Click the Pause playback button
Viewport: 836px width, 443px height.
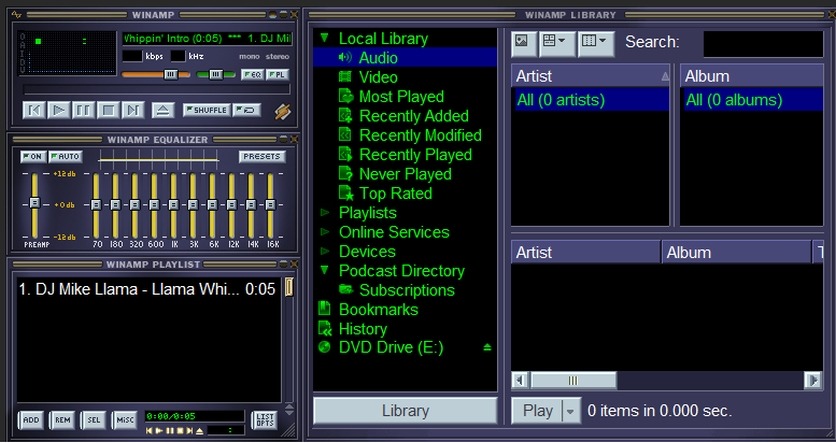(84, 110)
